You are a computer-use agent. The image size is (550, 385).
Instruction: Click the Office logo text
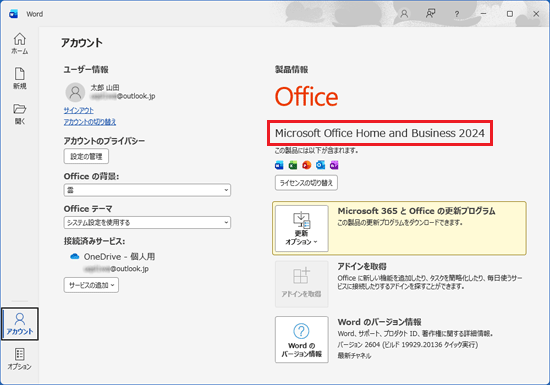(307, 97)
